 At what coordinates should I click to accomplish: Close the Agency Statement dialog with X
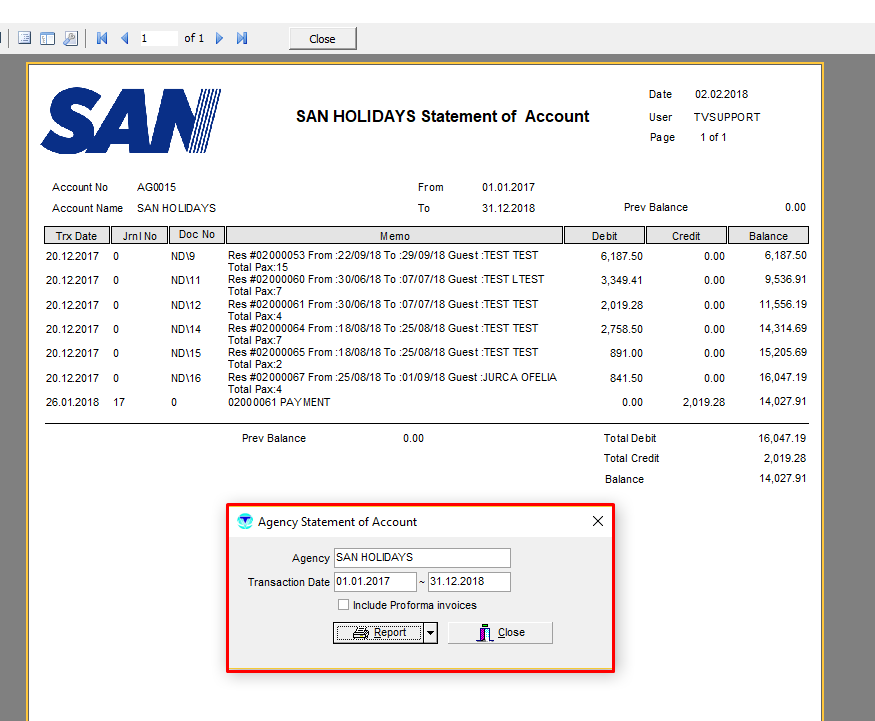pyautogui.click(x=598, y=521)
